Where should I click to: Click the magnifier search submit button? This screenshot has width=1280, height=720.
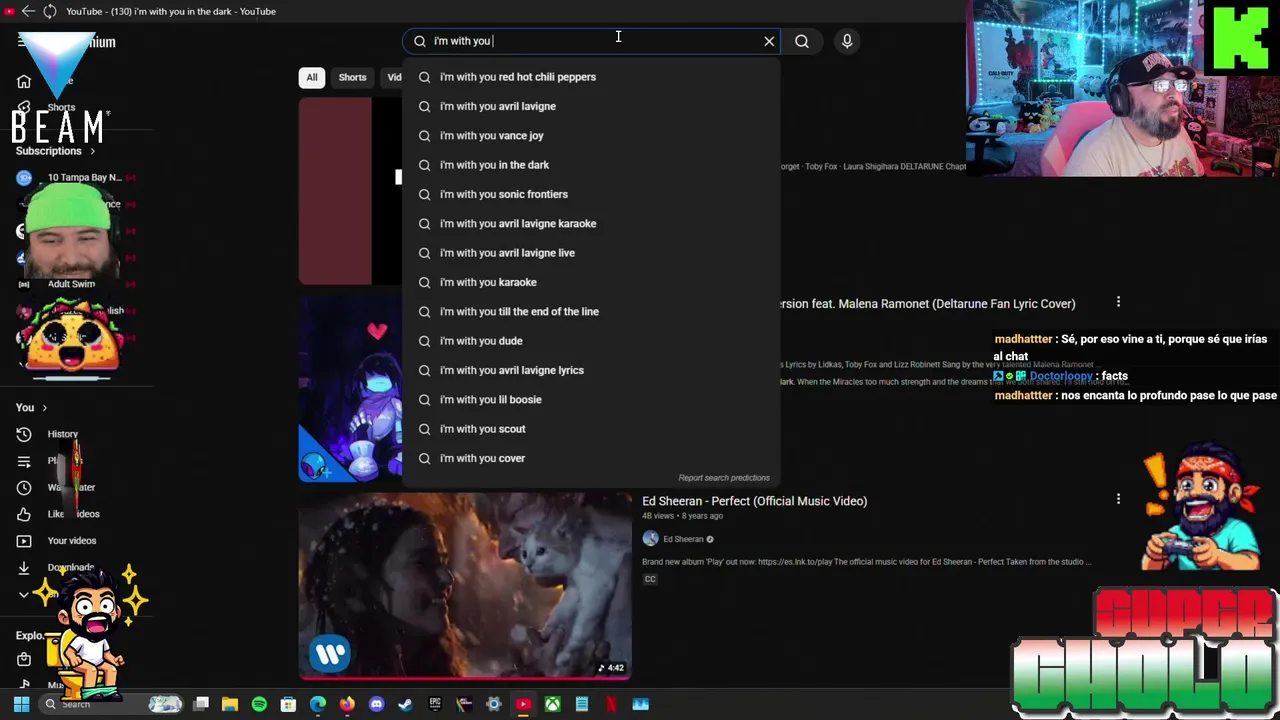(802, 41)
